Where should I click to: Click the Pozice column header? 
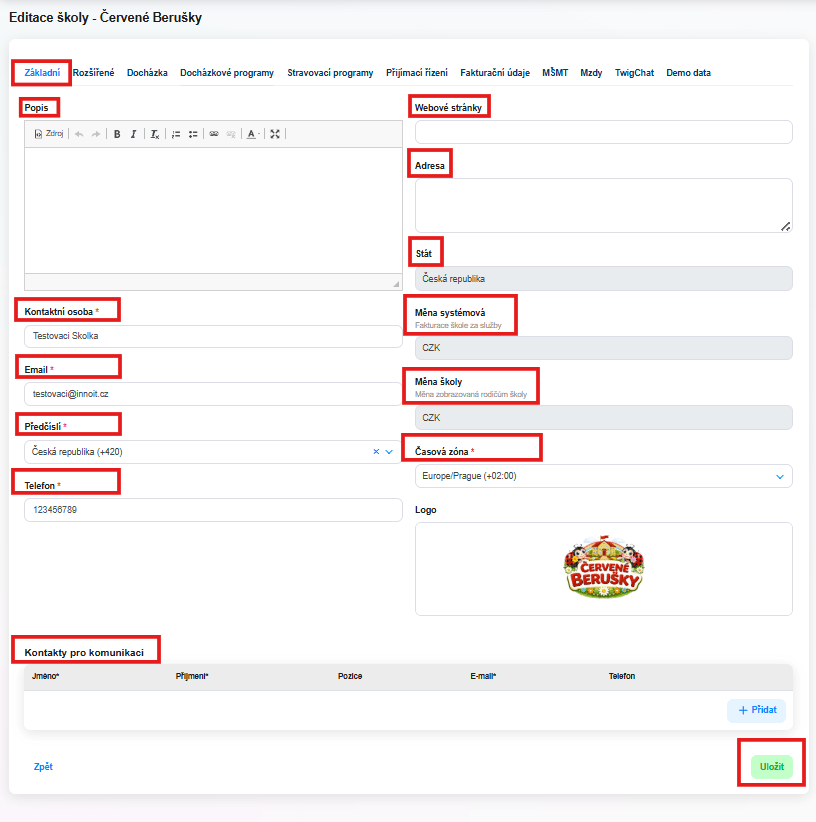pos(350,676)
